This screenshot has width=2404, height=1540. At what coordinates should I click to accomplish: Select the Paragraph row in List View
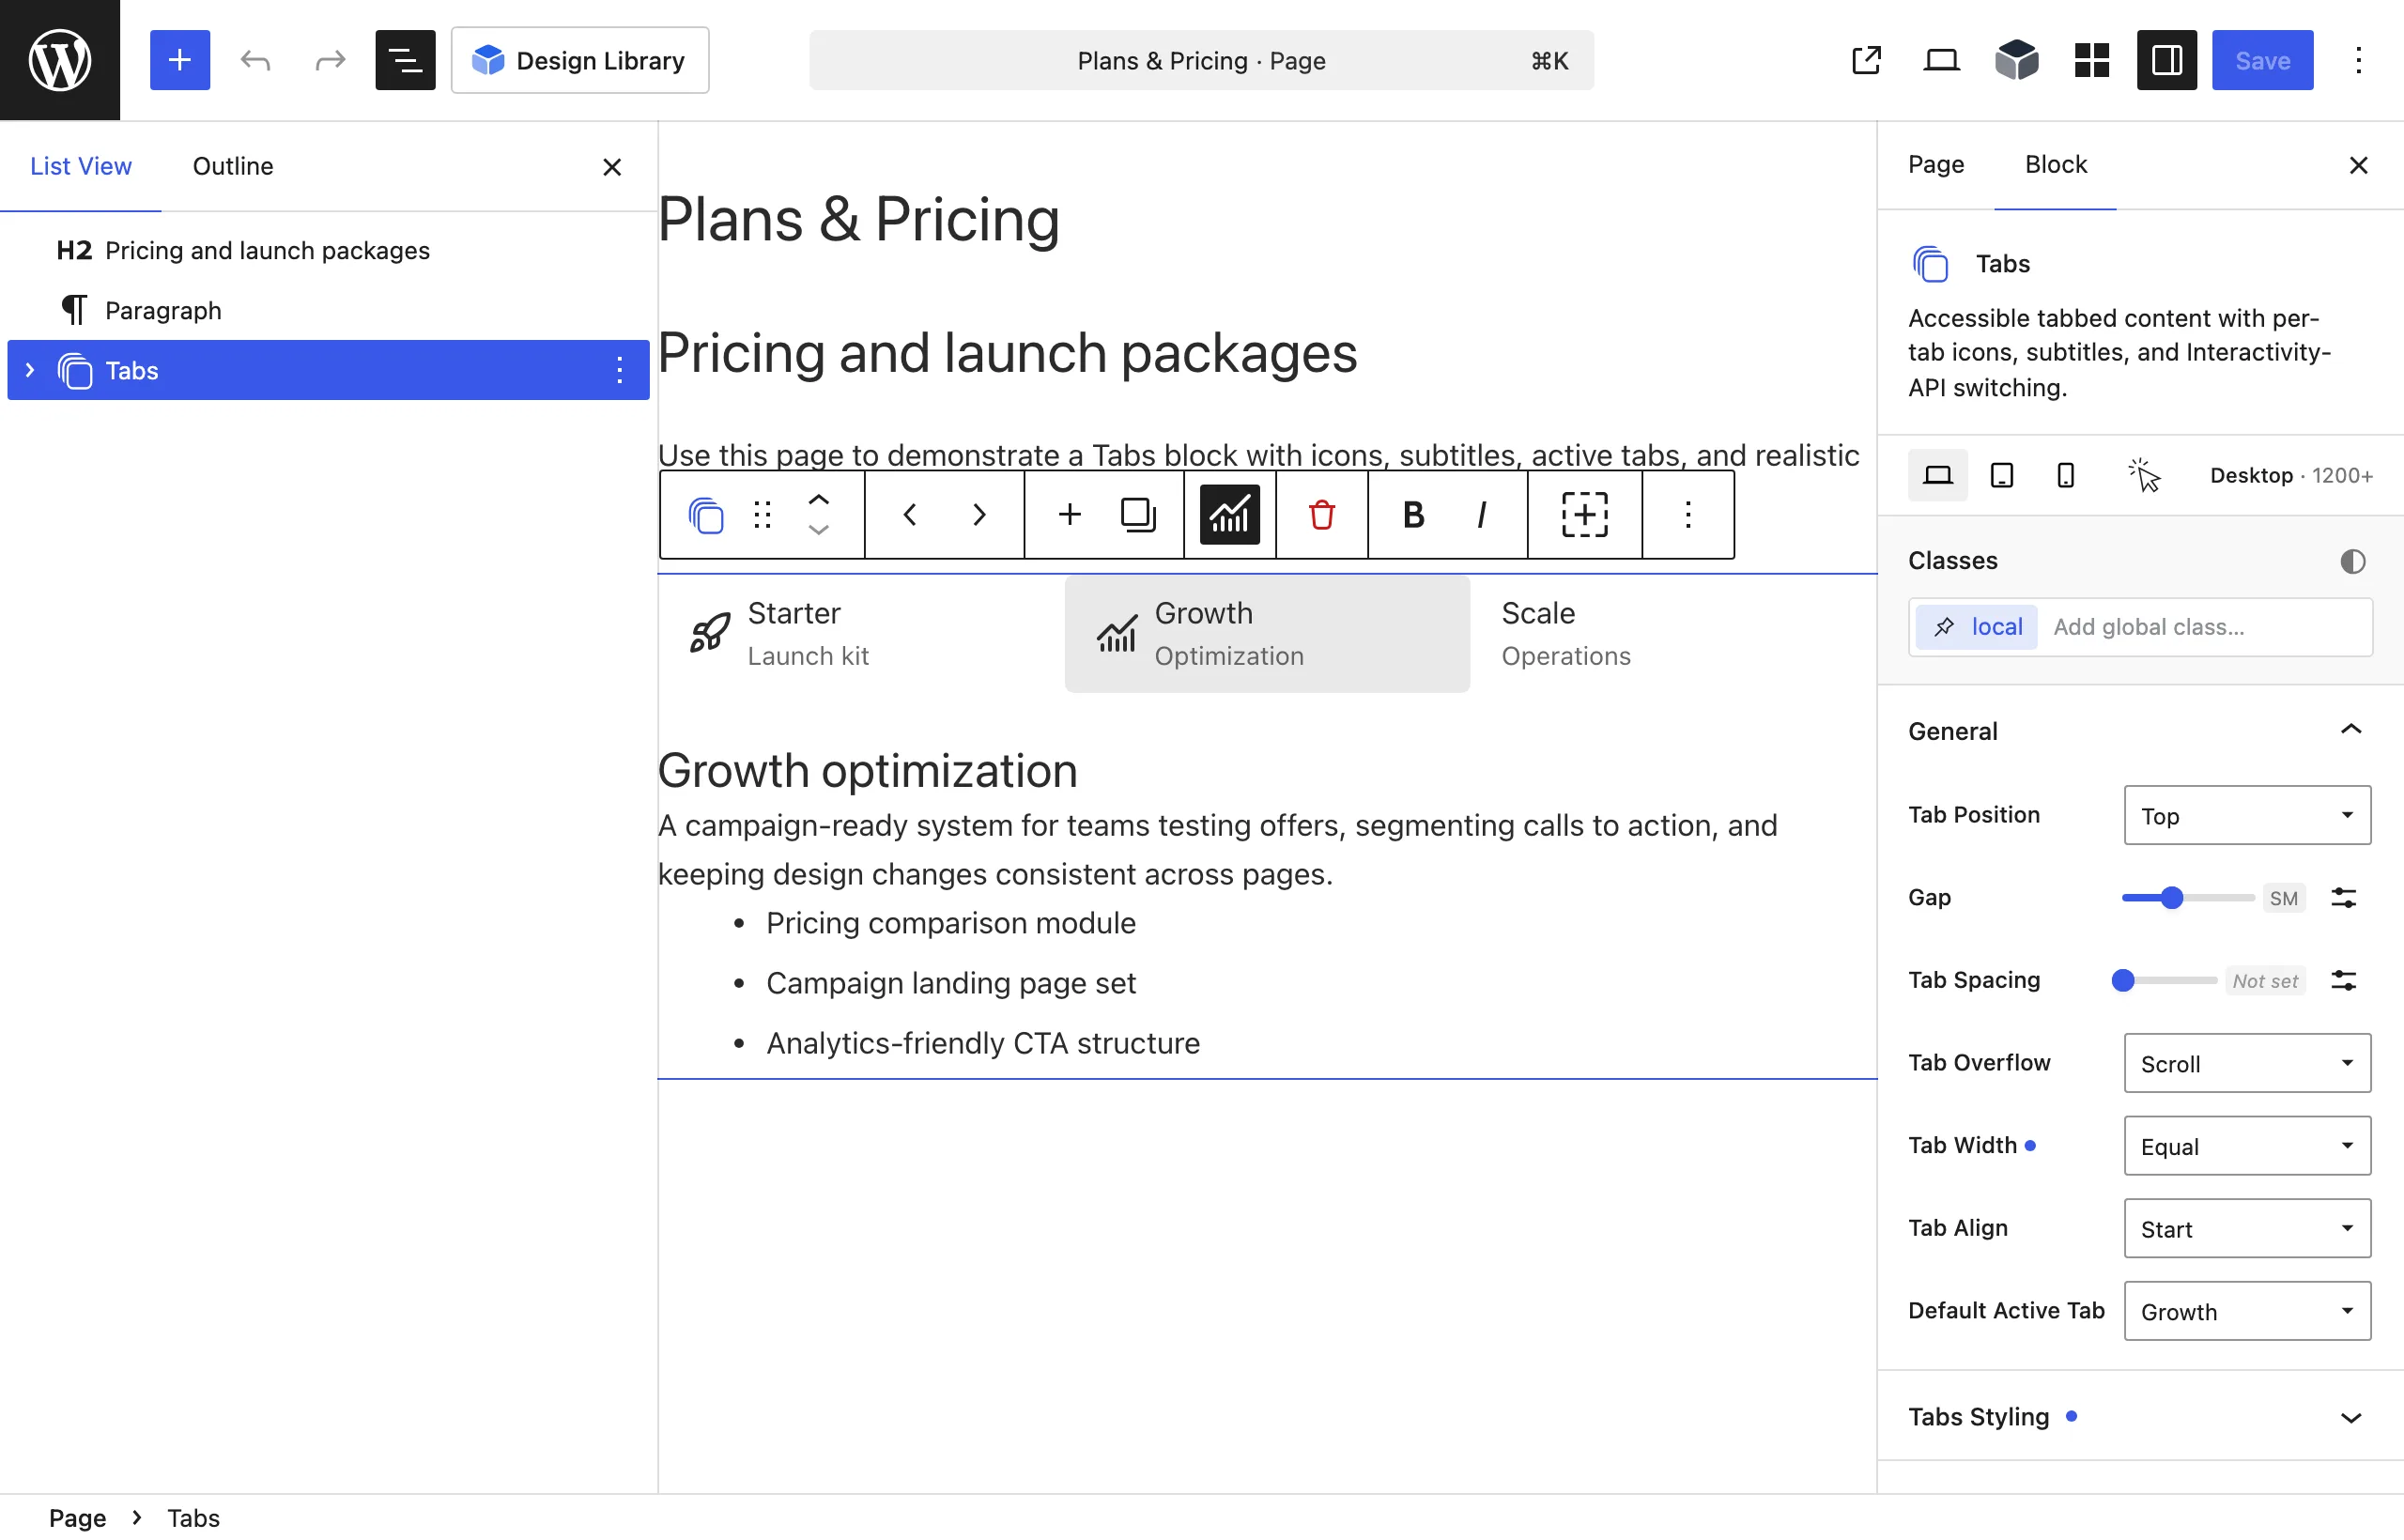pos(328,310)
